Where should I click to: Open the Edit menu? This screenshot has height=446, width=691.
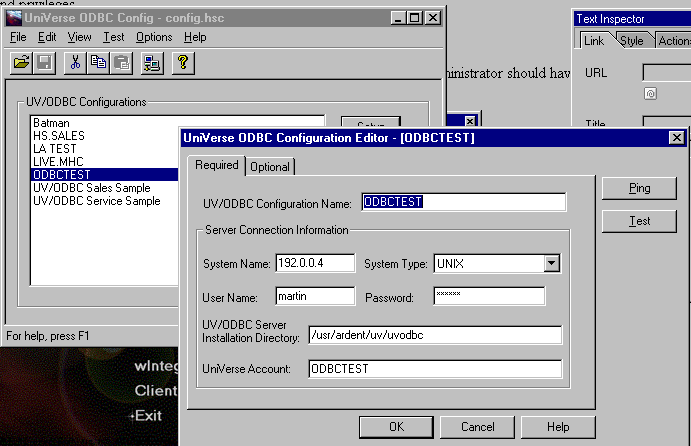coord(47,37)
